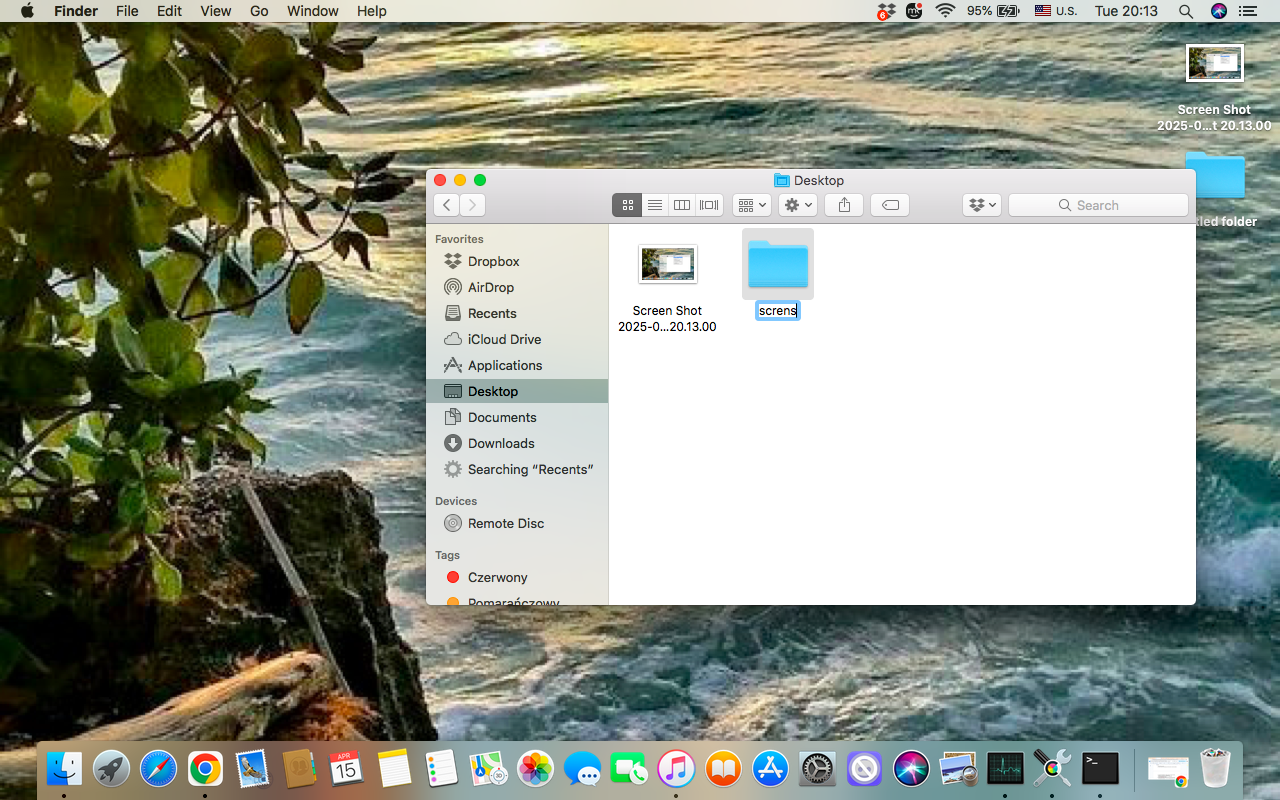Open the Go menu in the menu bar

coord(259,11)
